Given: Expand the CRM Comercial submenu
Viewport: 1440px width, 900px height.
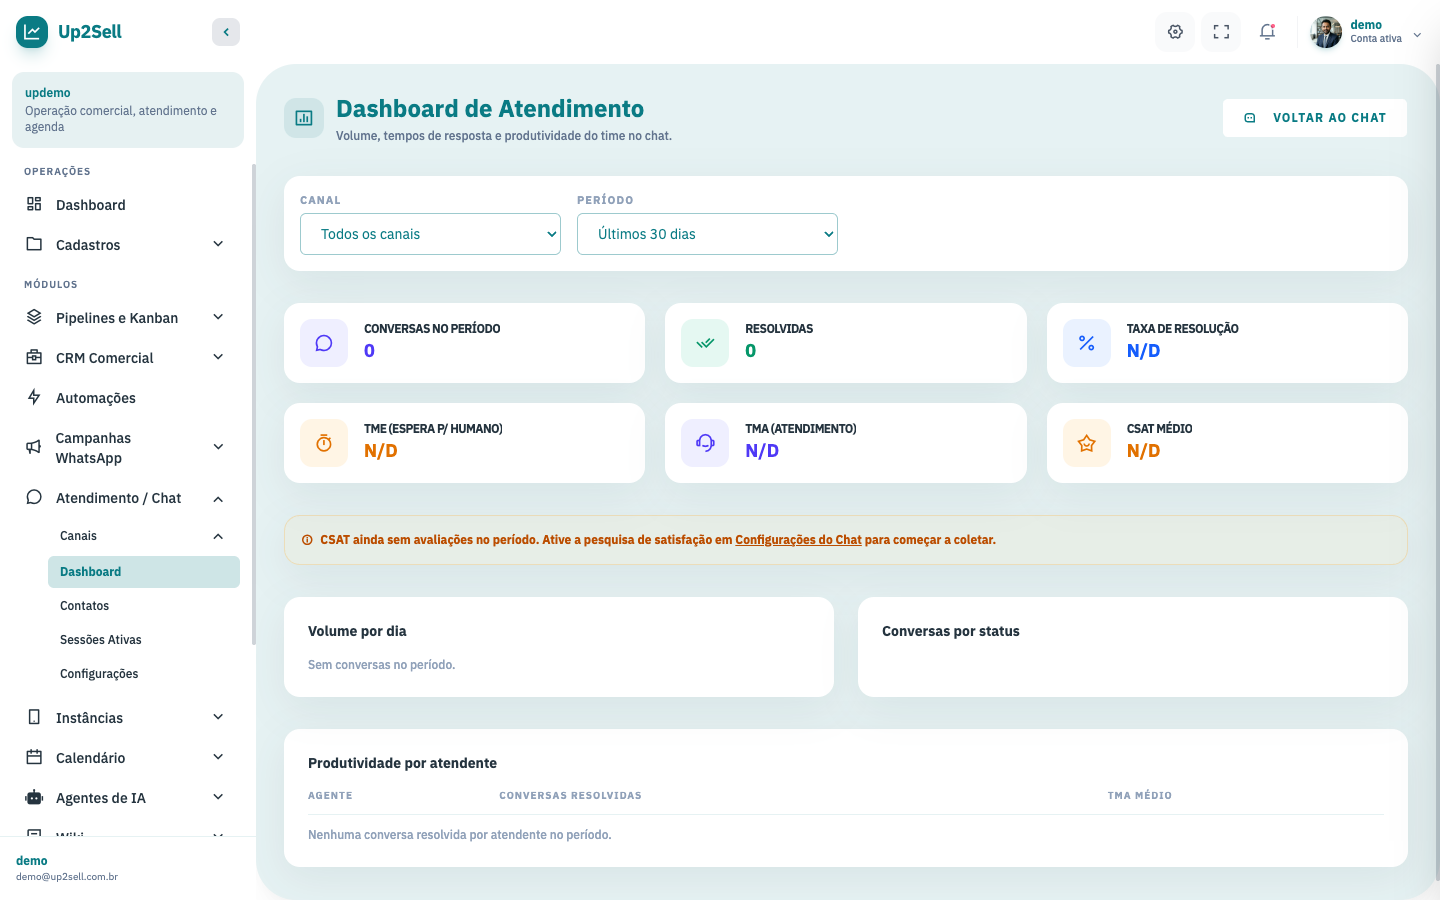Looking at the screenshot, I should click(218, 357).
